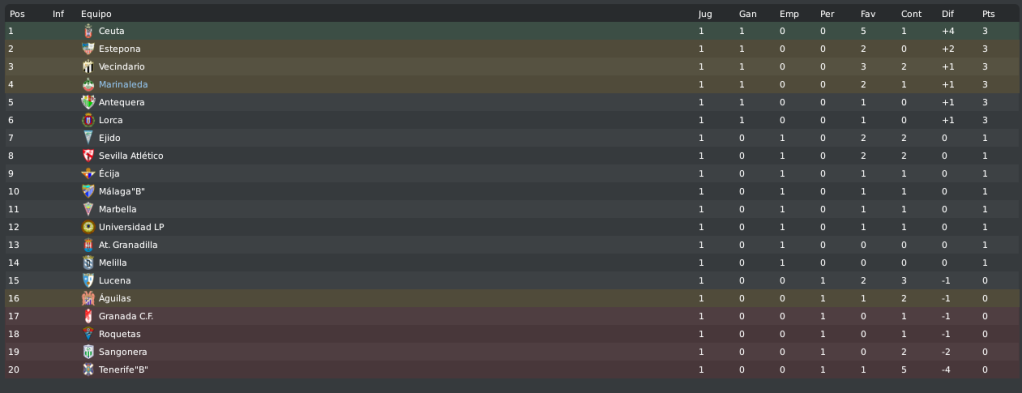The image size is (1022, 393).
Task: Click the Pos column header
Action: tap(17, 14)
